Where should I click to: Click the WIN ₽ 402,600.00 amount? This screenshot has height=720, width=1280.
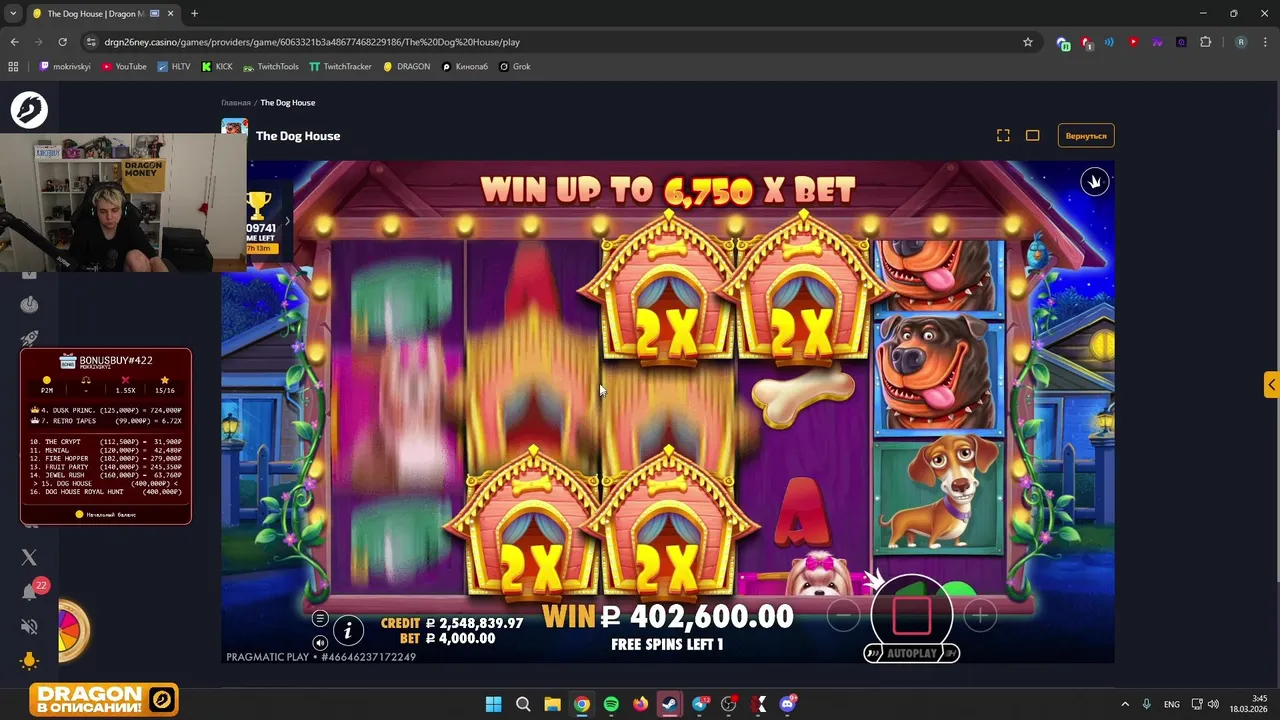click(x=668, y=617)
